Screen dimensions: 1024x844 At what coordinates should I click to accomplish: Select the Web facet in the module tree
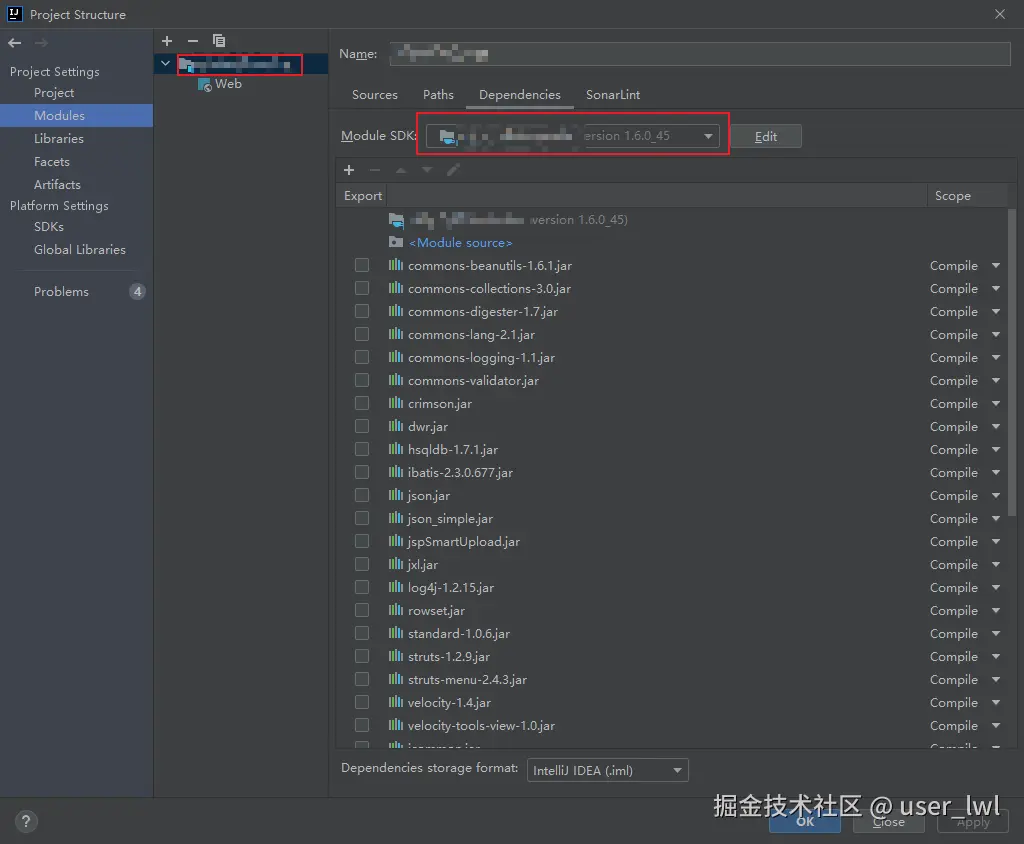coord(228,84)
